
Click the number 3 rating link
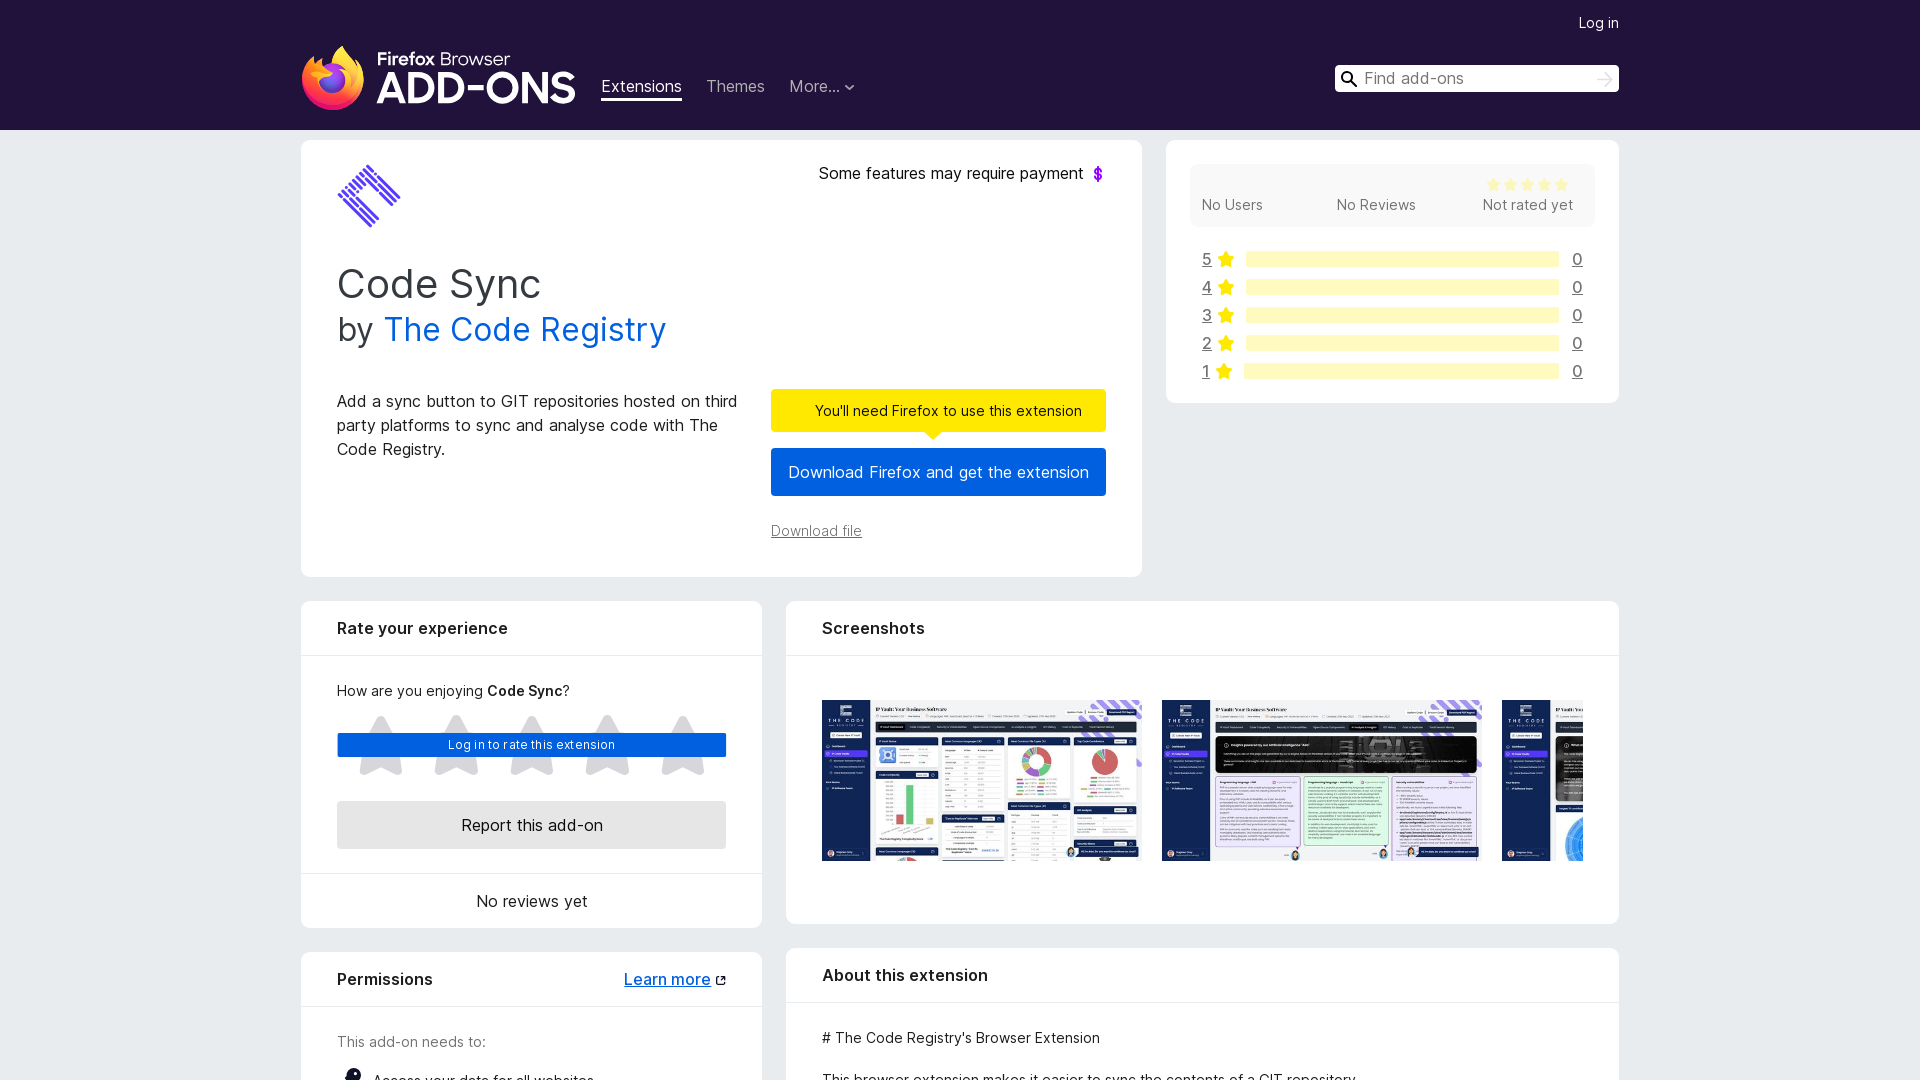click(1207, 315)
